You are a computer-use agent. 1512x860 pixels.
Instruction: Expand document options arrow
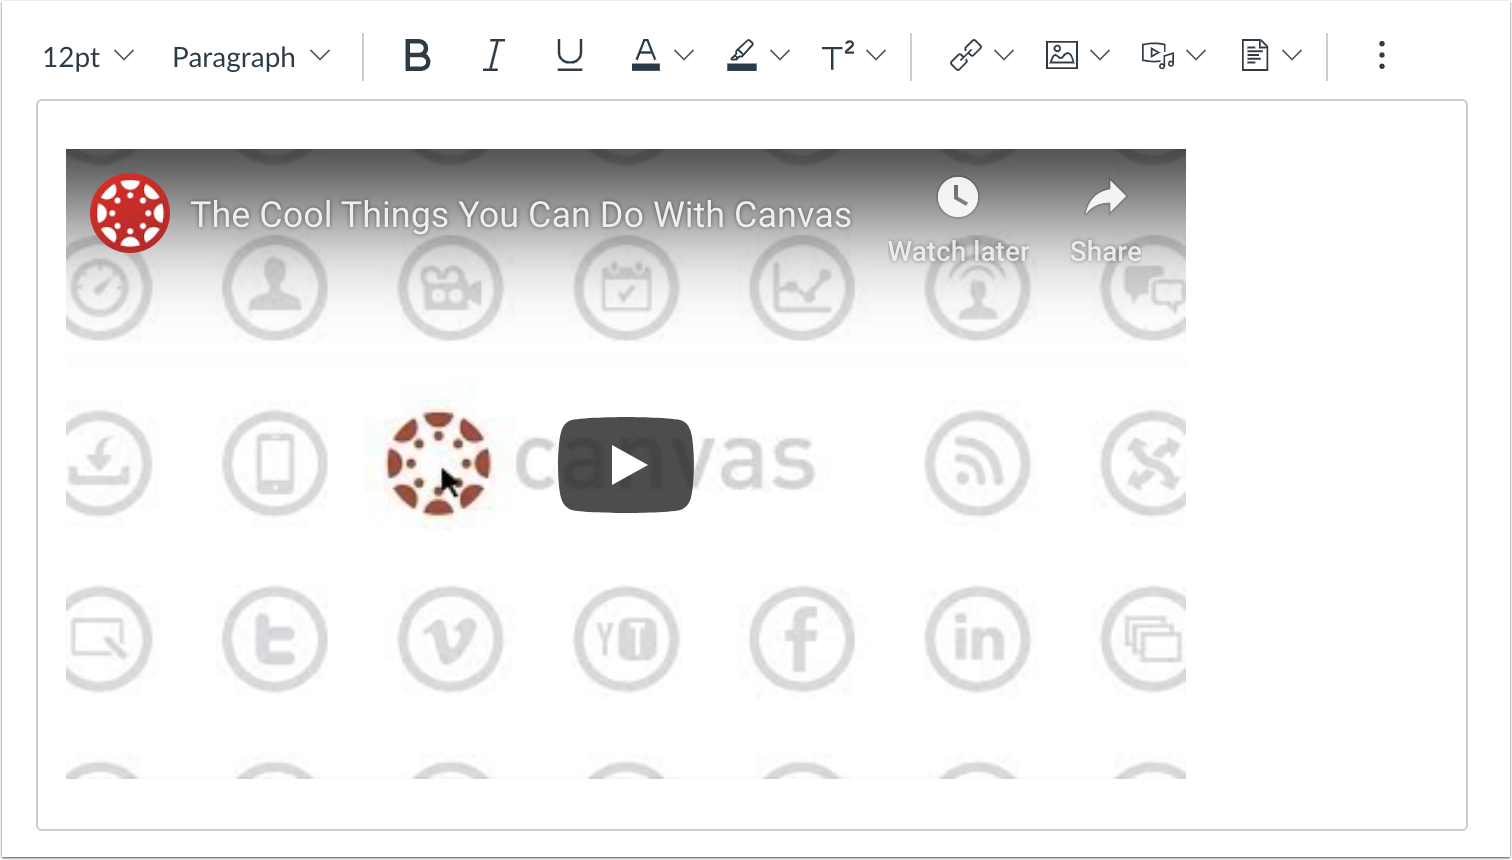point(1292,56)
